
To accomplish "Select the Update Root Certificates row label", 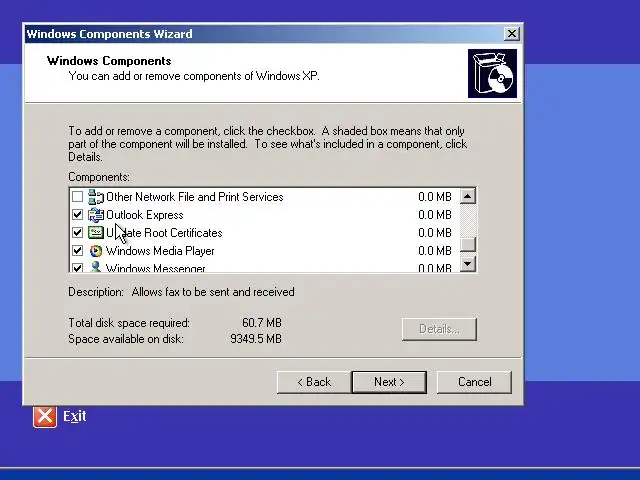I will coord(164,233).
